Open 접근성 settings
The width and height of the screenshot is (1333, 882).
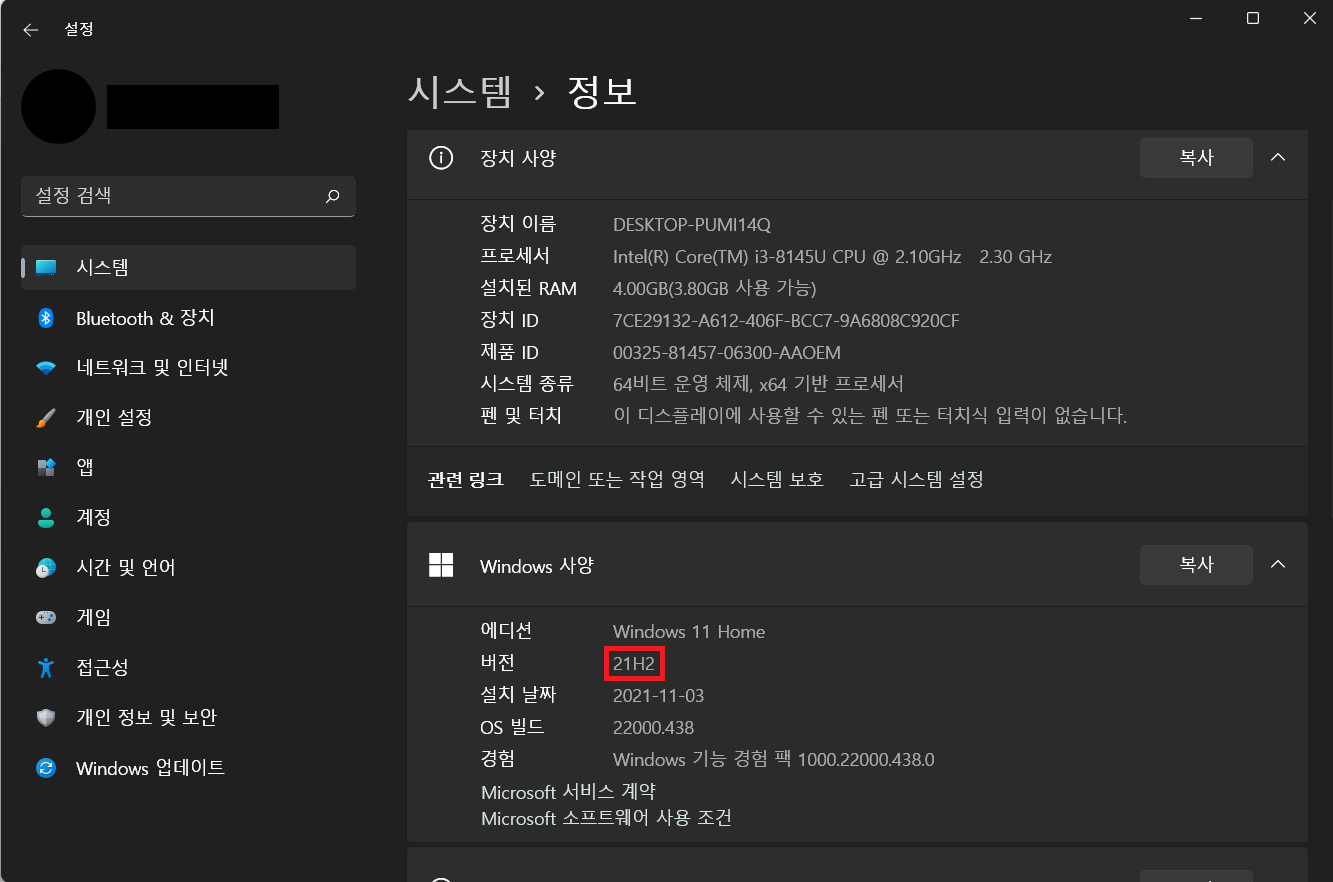188,668
